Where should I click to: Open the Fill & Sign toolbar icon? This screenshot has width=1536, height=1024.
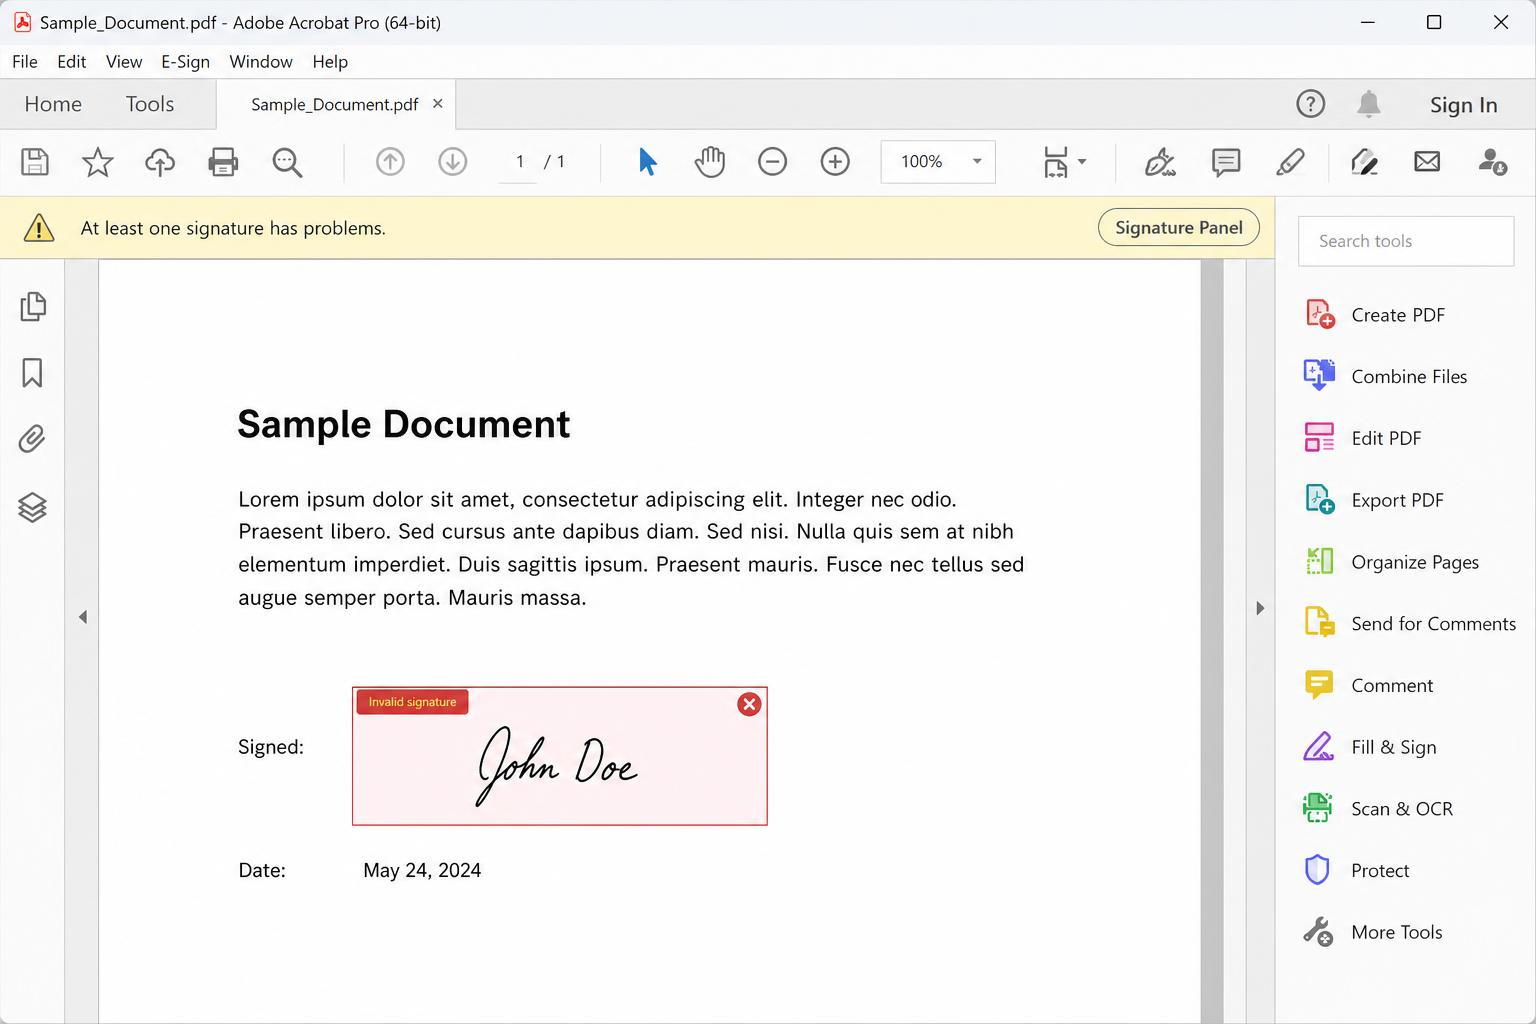[x=1364, y=162]
